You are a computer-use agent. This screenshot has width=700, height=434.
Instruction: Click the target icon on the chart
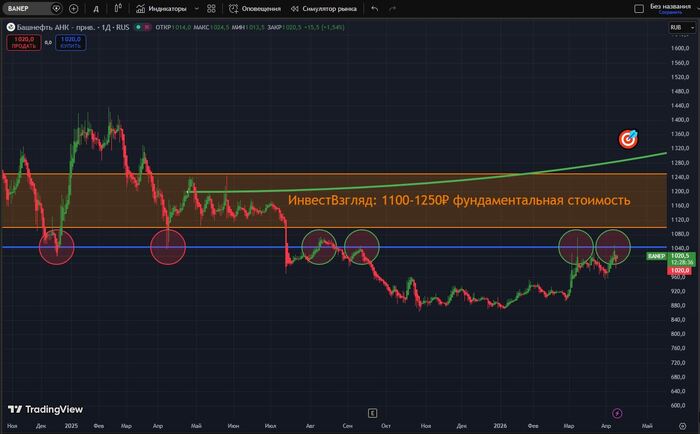pos(628,139)
